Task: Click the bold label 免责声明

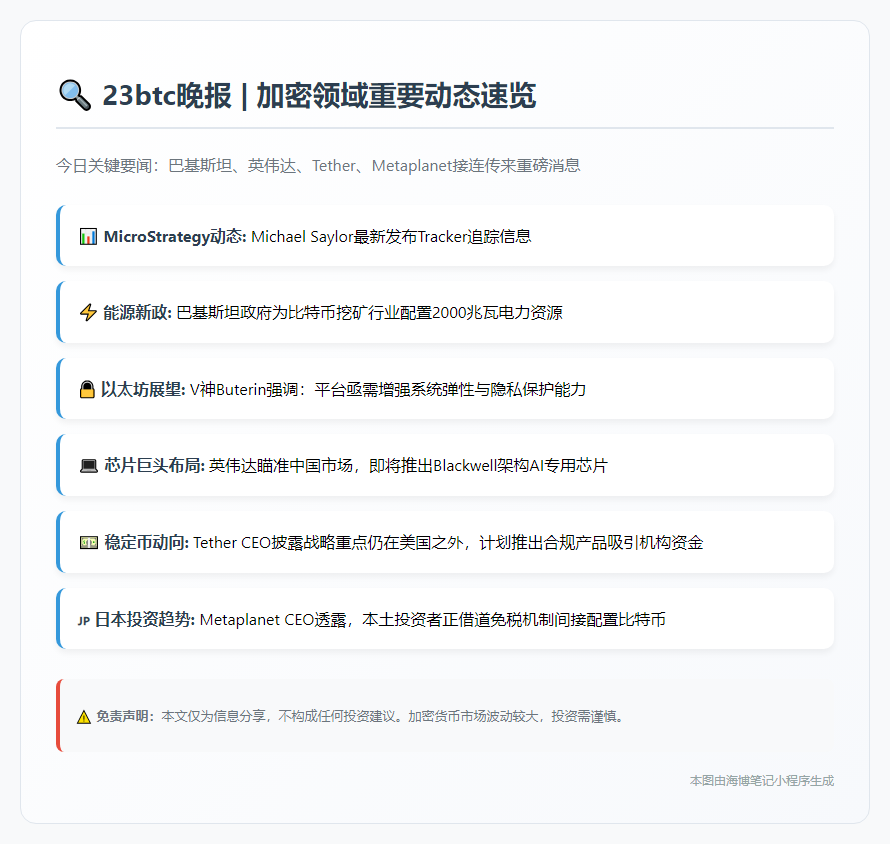Action: tap(125, 716)
